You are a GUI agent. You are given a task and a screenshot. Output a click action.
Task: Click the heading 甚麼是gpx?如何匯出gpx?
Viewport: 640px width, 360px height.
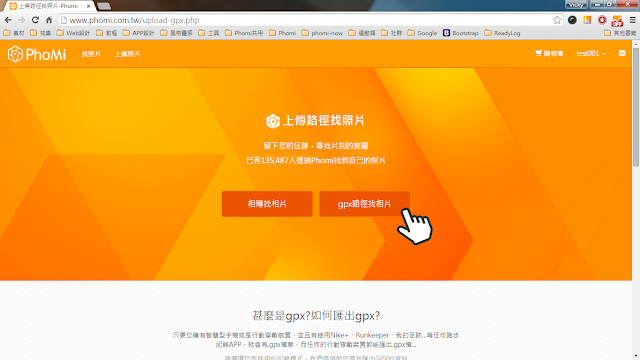pyautogui.click(x=316, y=316)
